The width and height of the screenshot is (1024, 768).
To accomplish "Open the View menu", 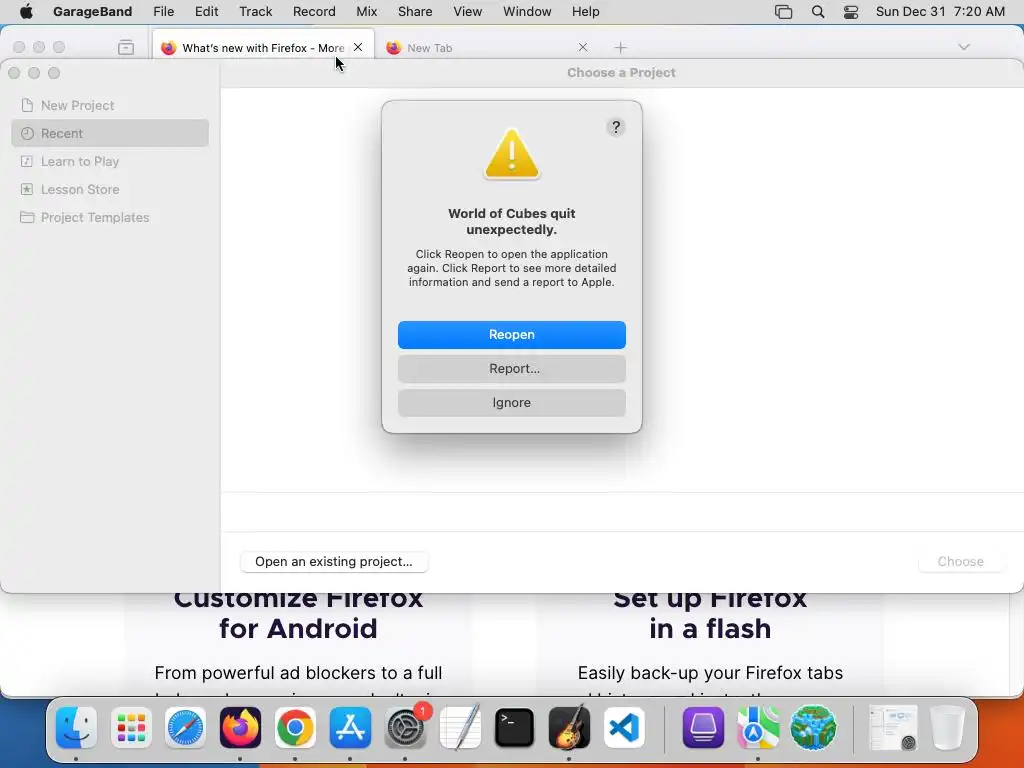I will (x=468, y=11).
